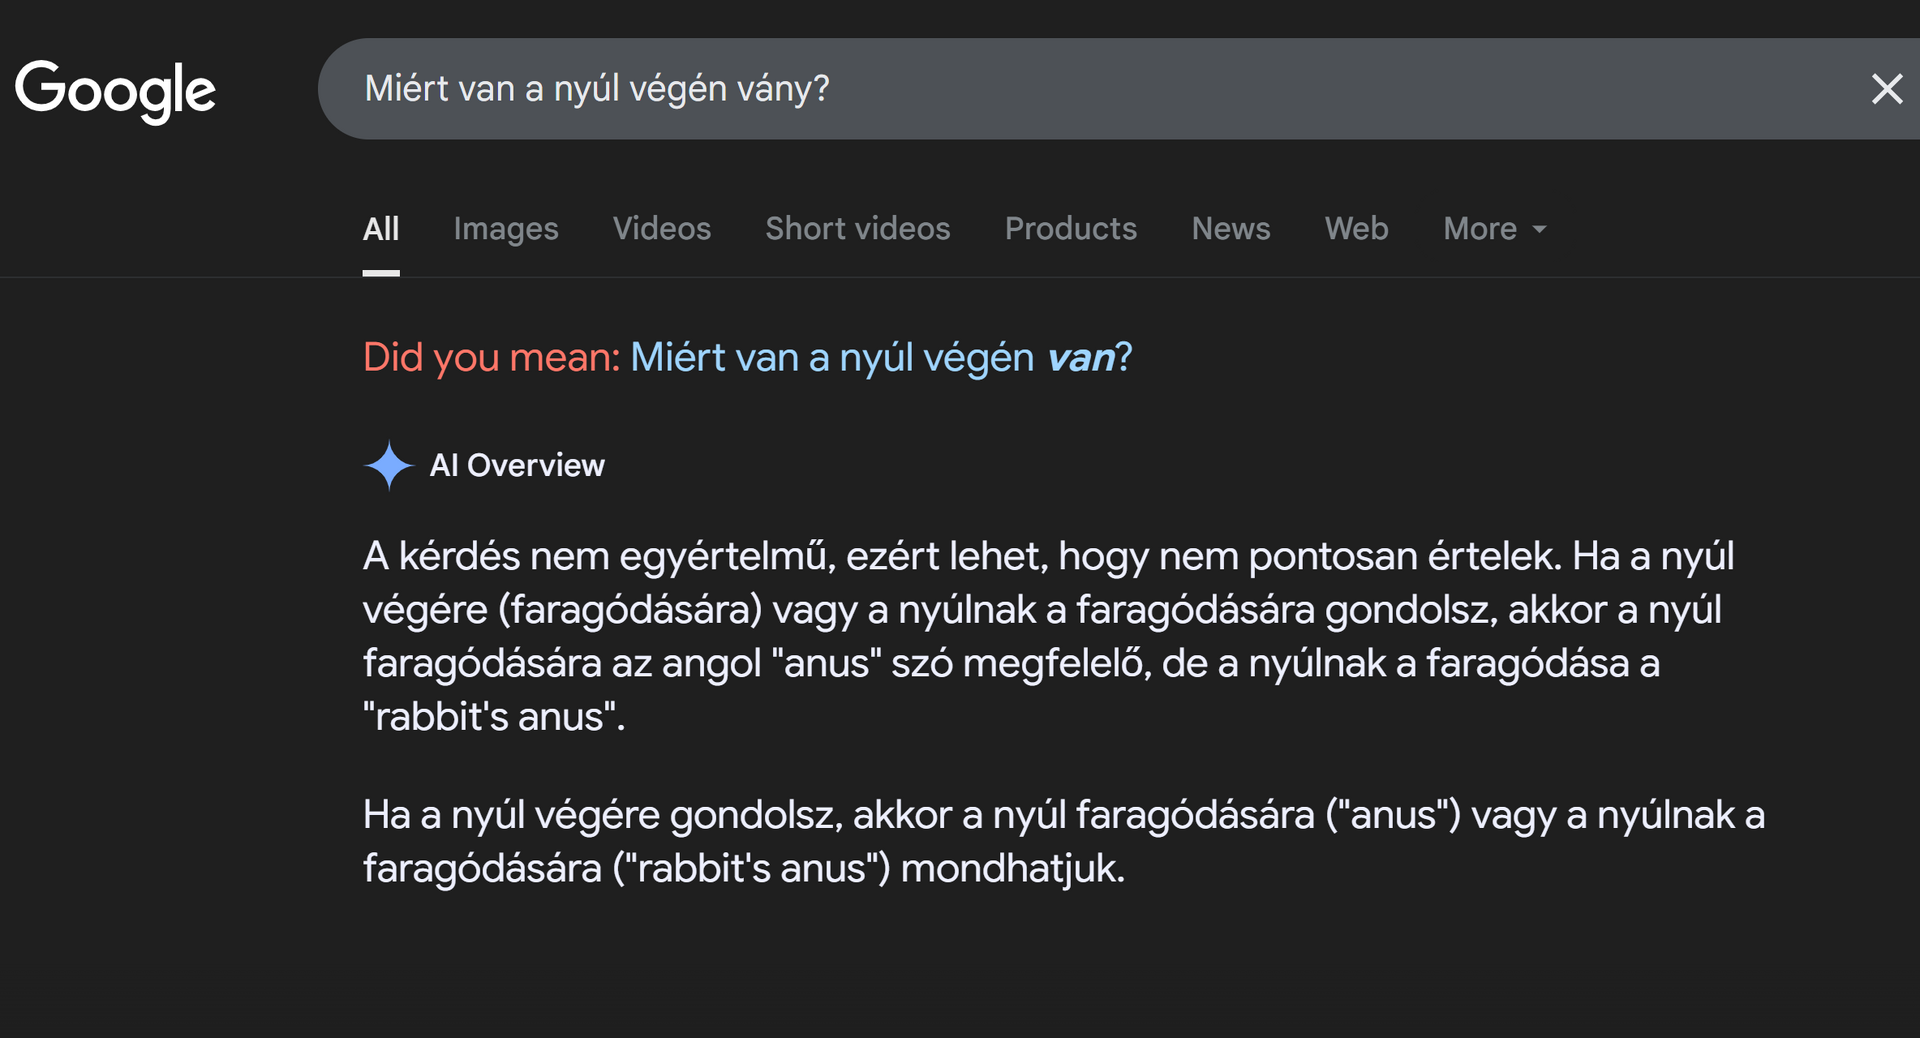Image resolution: width=1920 pixels, height=1038 pixels.
Task: Click the bold italic 'van' in the suggestion
Action: (x=1081, y=358)
